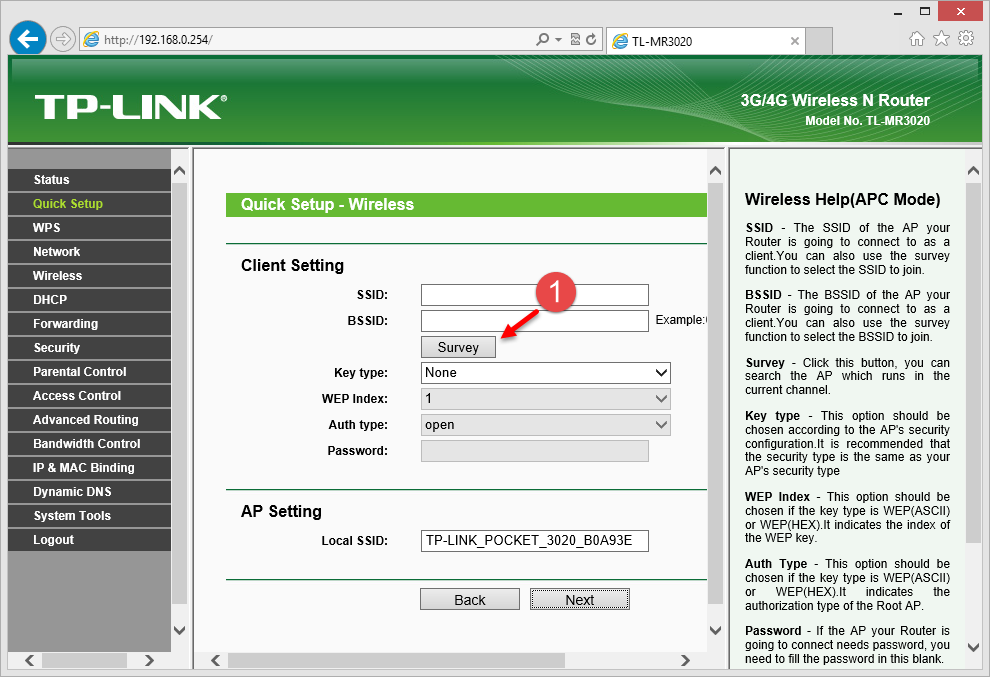Click the Wireless Help(APC Mode) heading
The image size is (990, 677).
point(842,200)
